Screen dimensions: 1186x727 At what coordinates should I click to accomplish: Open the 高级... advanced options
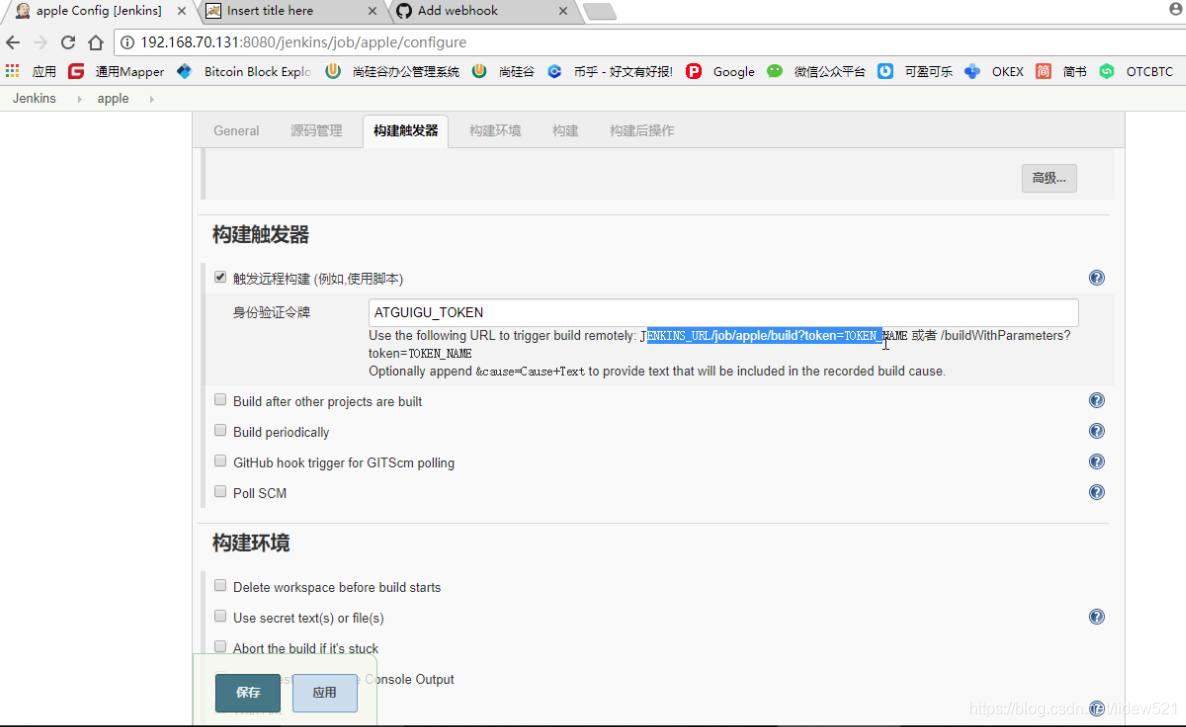1048,179
